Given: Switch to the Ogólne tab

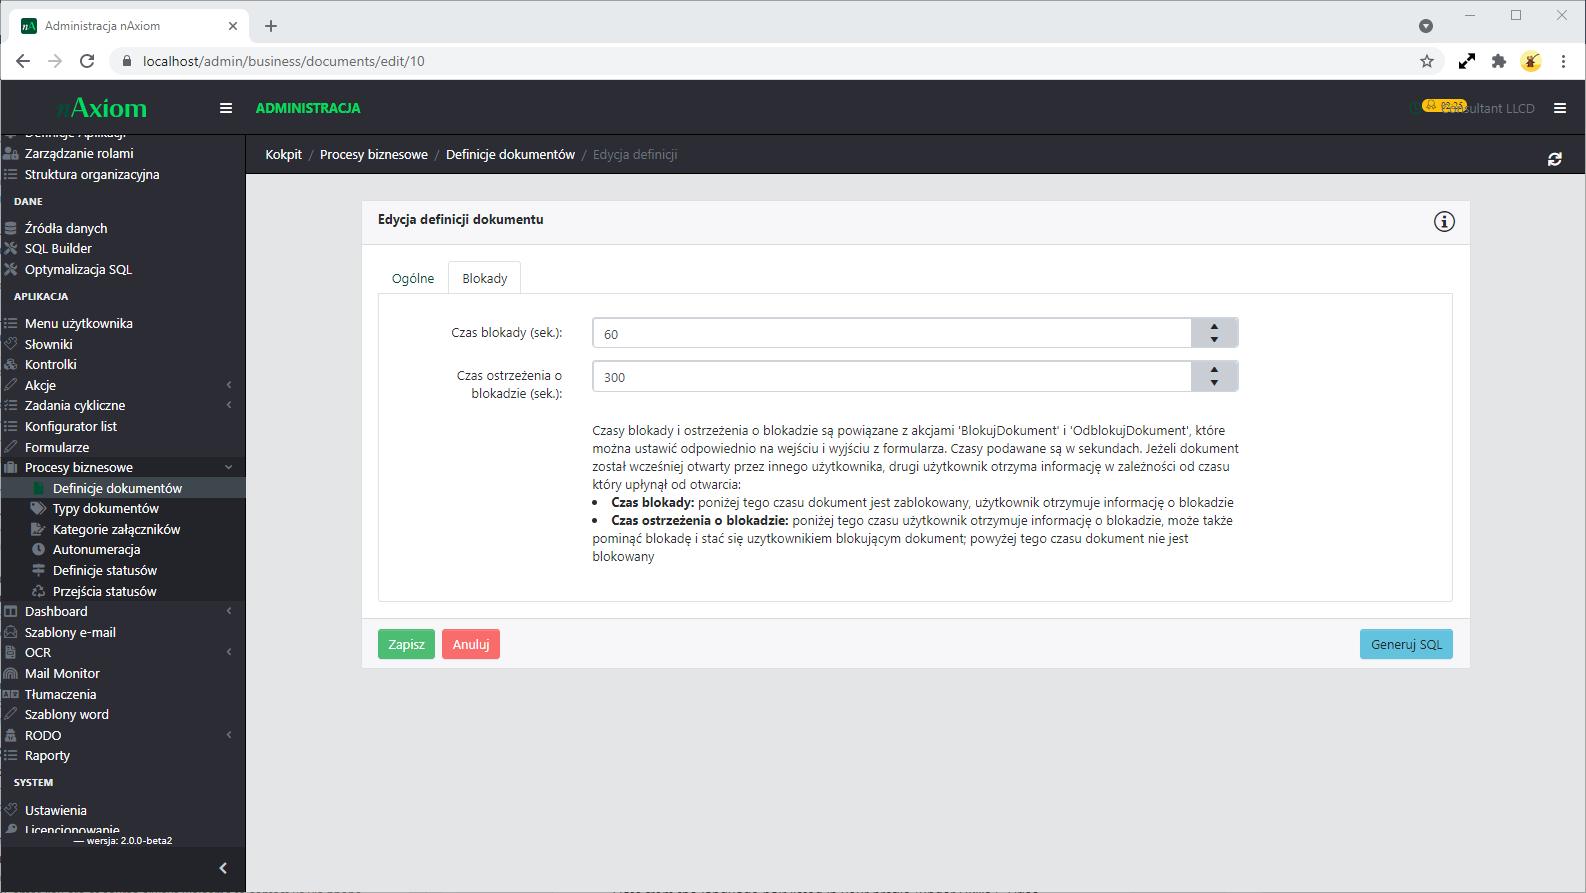Looking at the screenshot, I should tap(413, 278).
